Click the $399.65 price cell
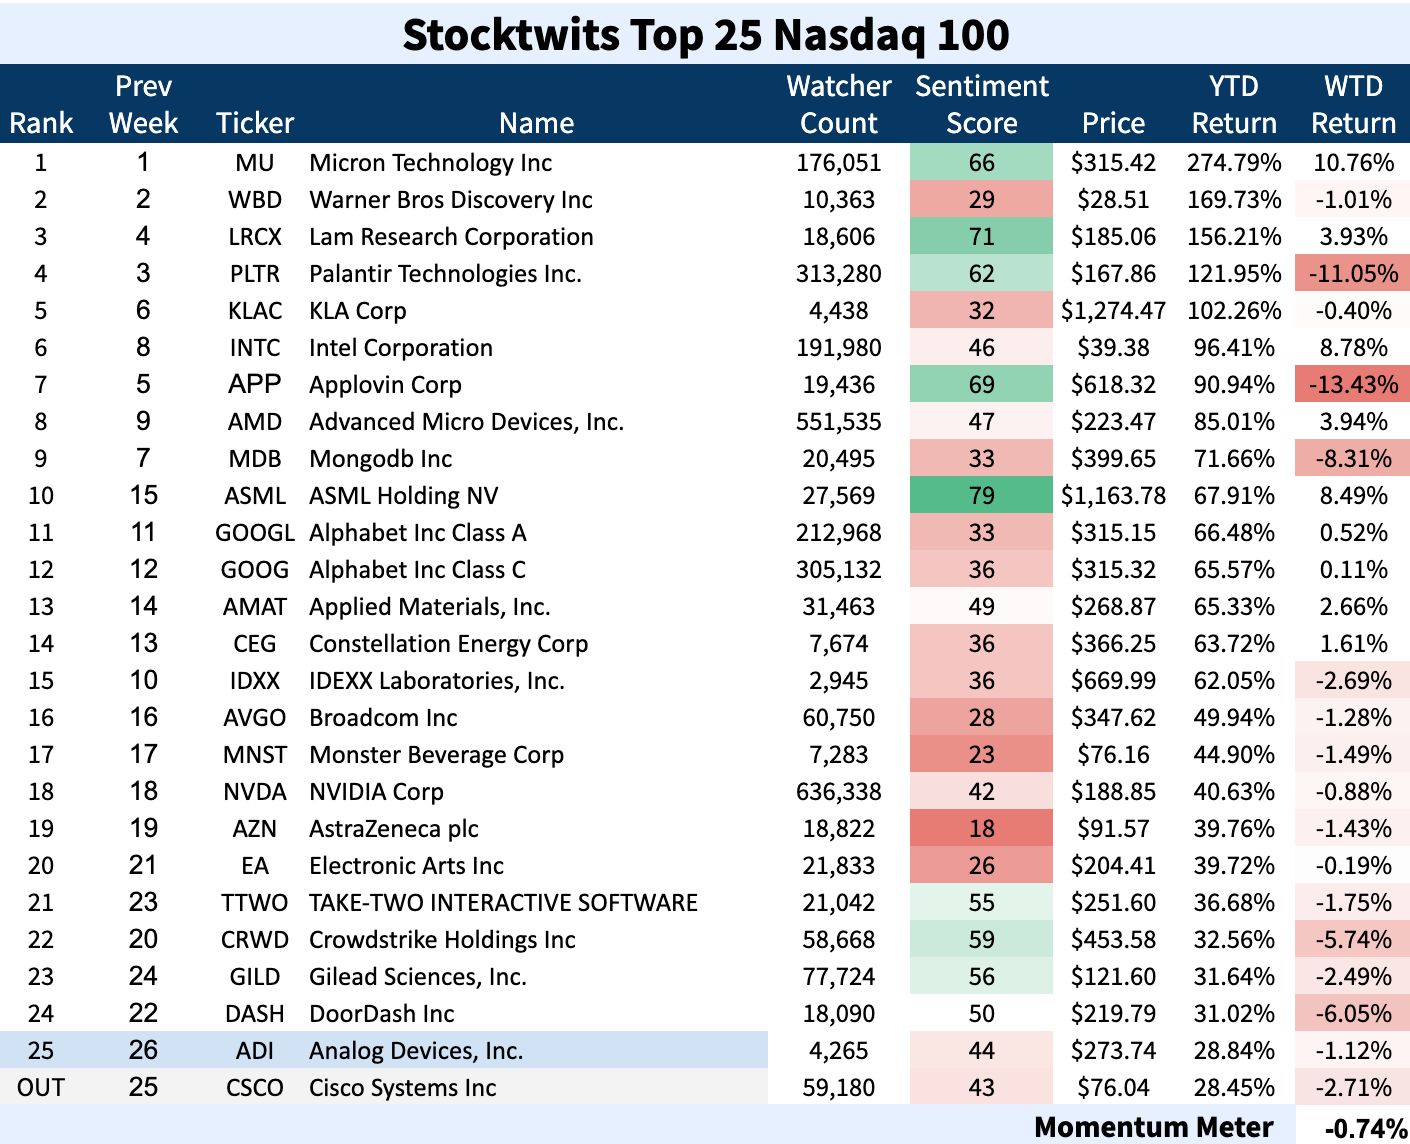 click(1113, 459)
